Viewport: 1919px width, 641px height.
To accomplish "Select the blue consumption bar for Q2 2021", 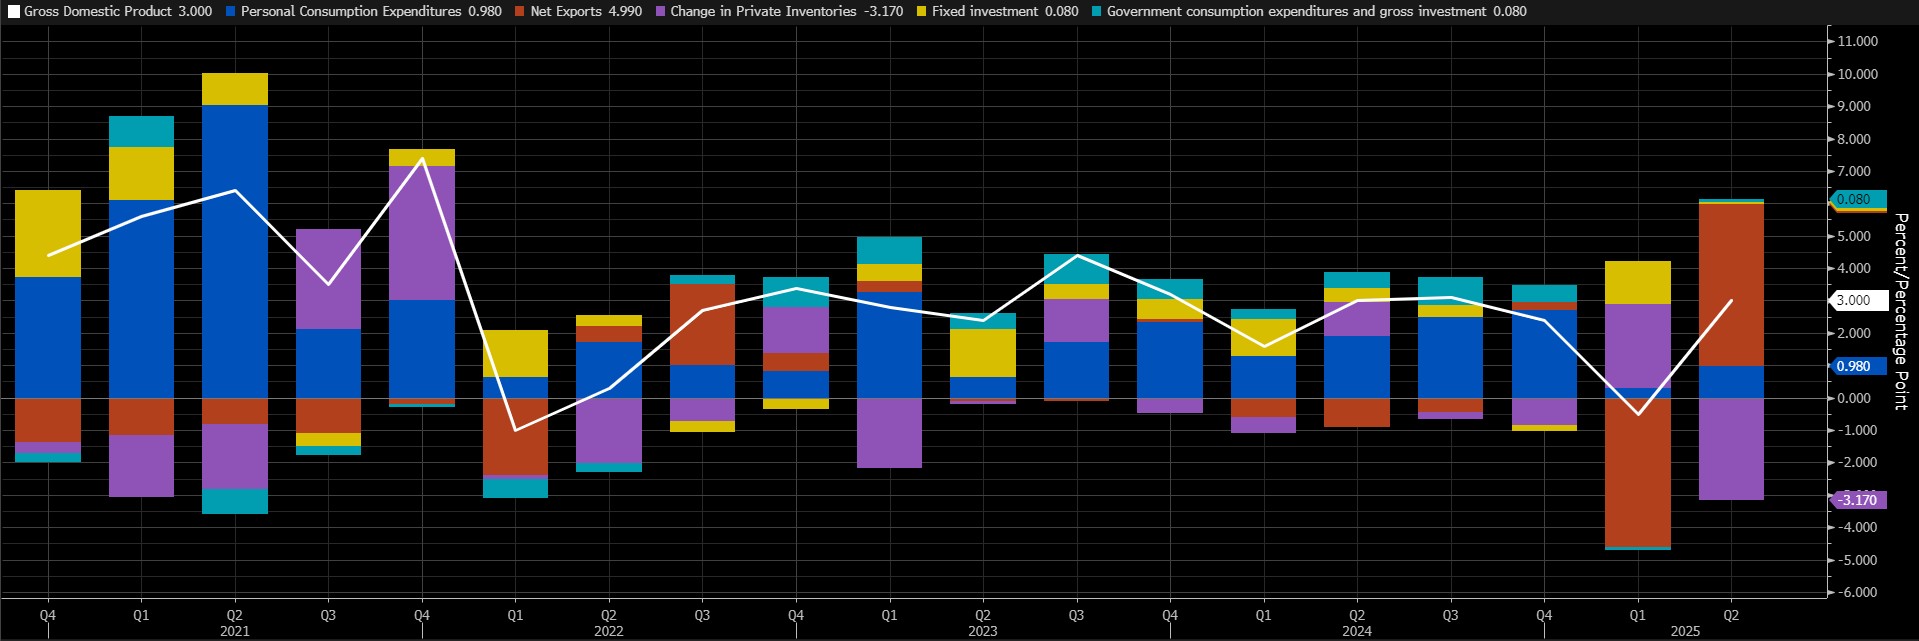I will [x=235, y=252].
